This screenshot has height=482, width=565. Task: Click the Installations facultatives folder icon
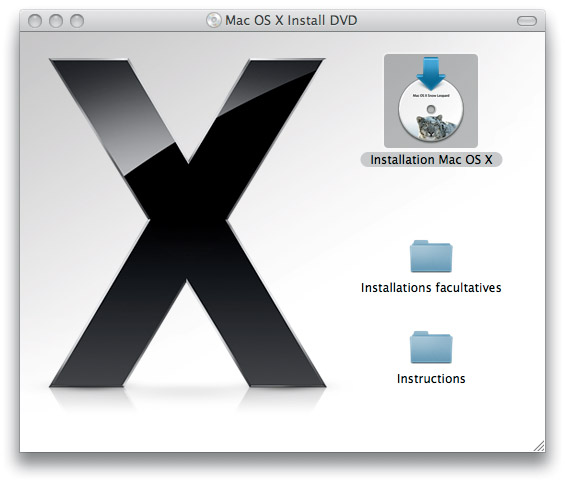431,256
